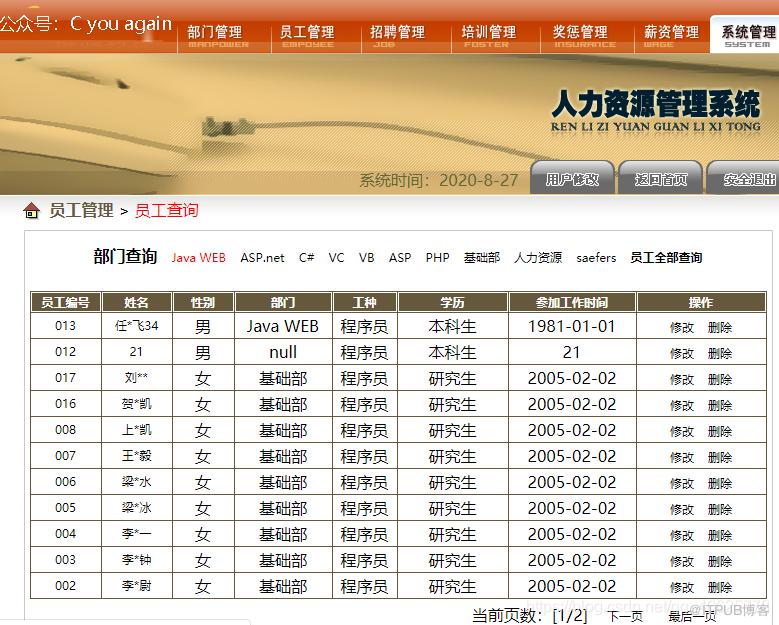779x625 pixels.
Task: Click the 用户修改 button
Action: 572,179
